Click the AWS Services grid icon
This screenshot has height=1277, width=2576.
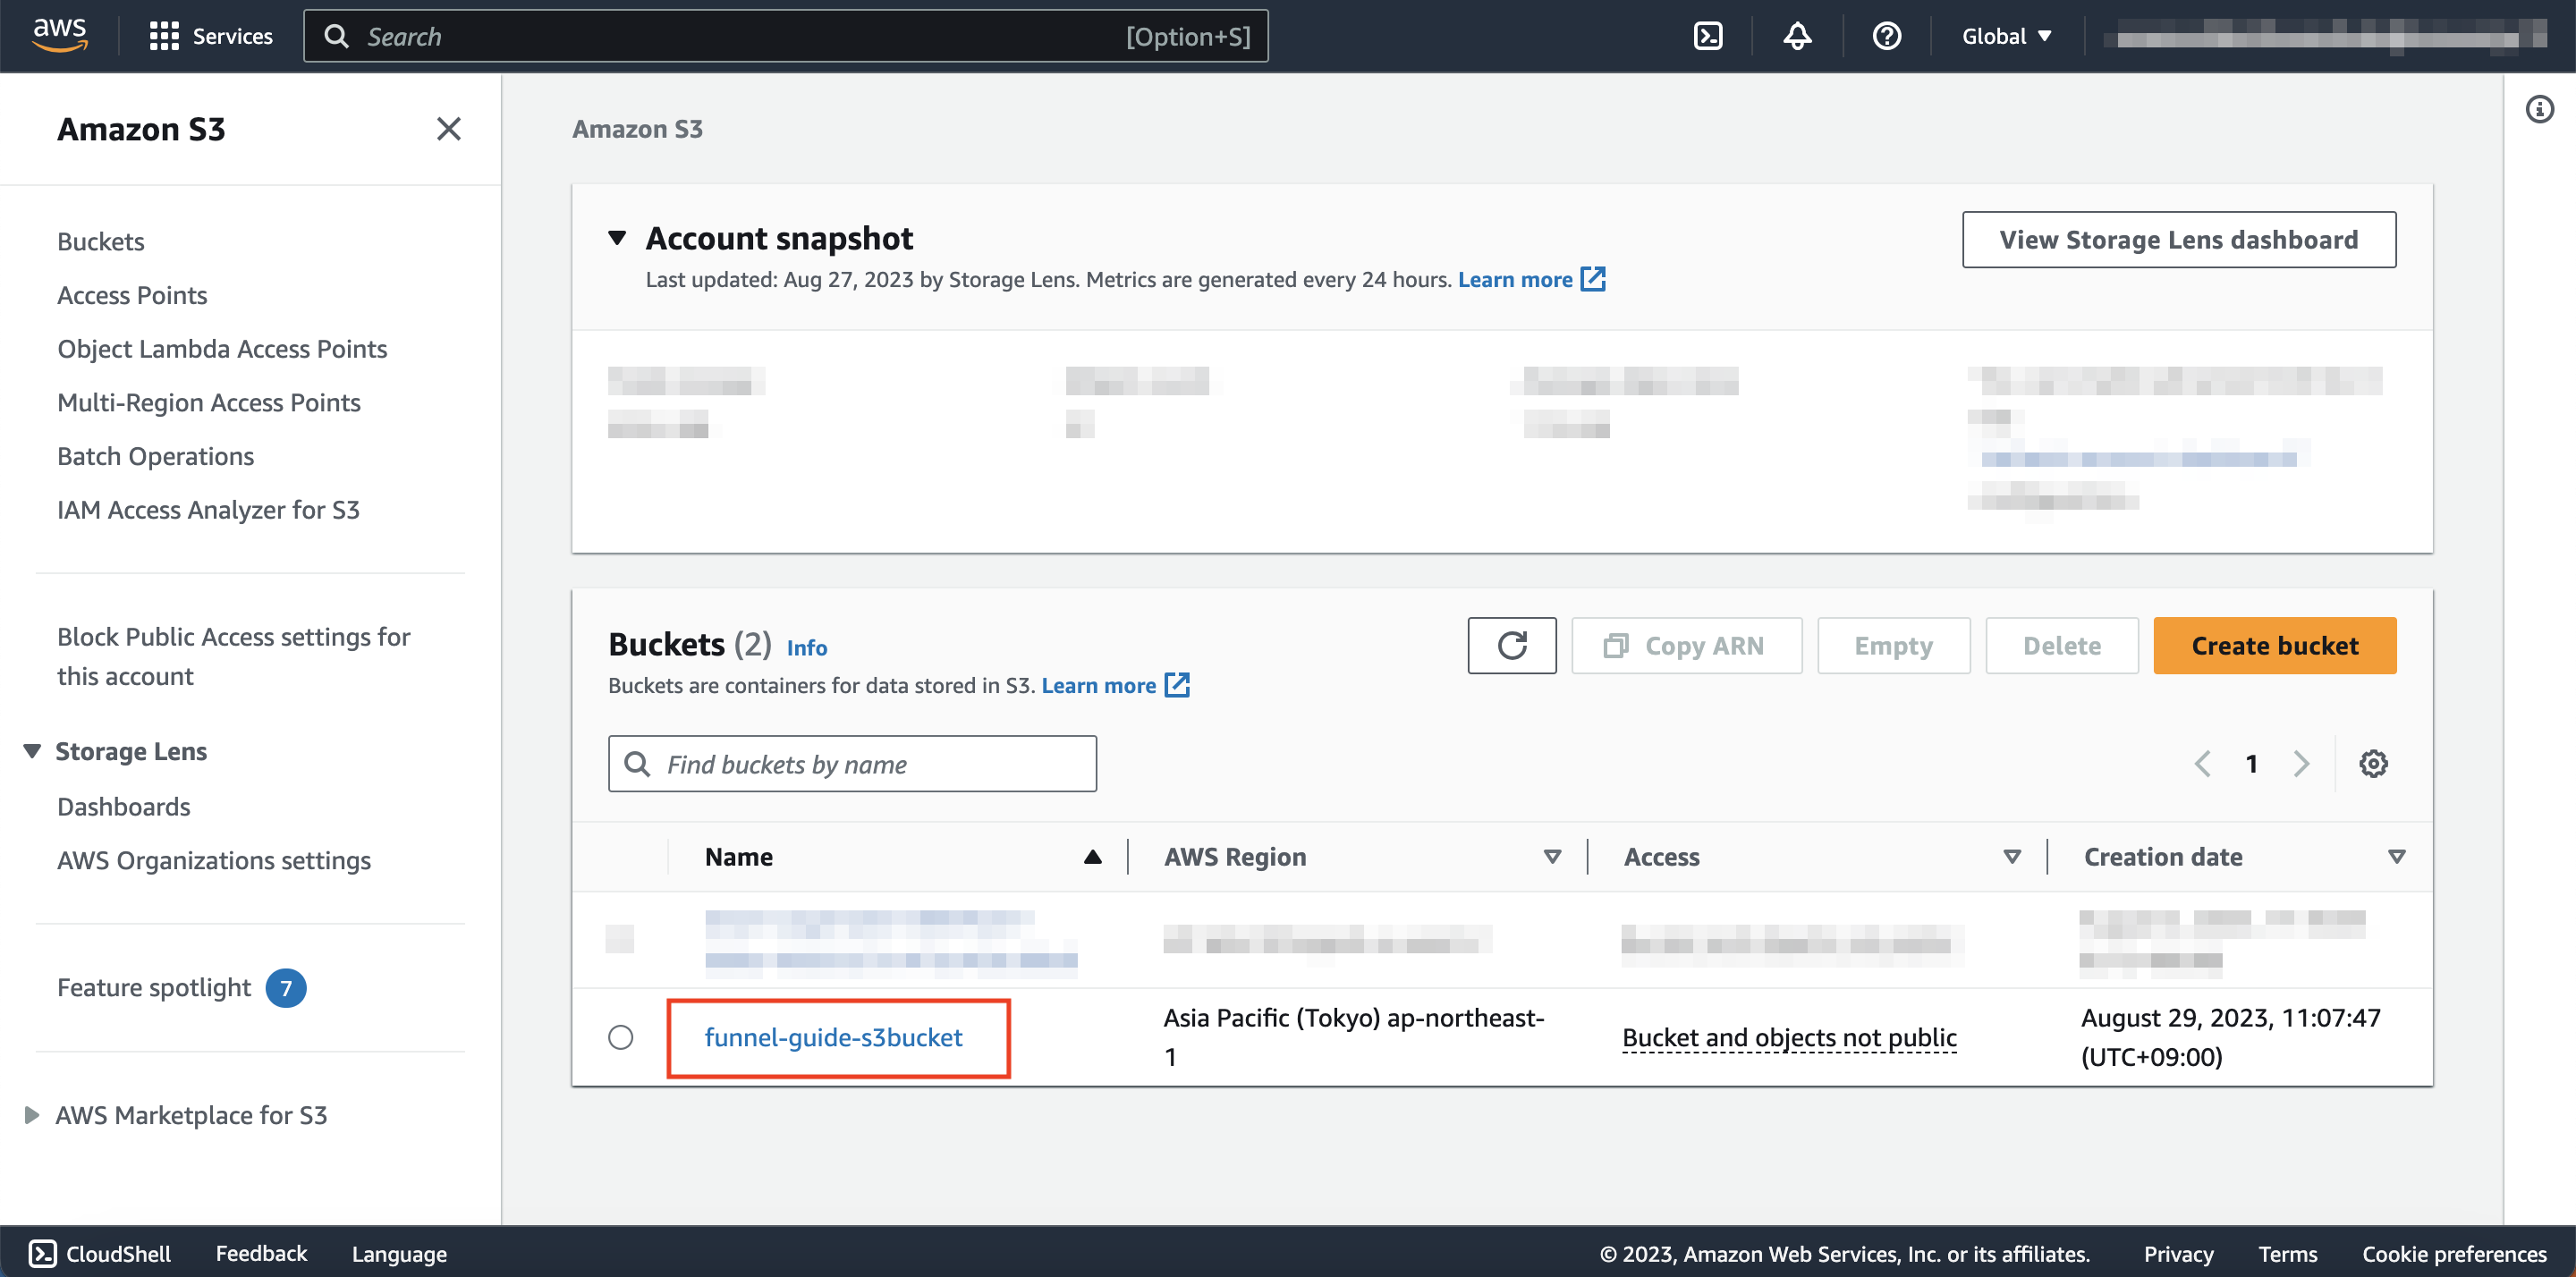165,35
